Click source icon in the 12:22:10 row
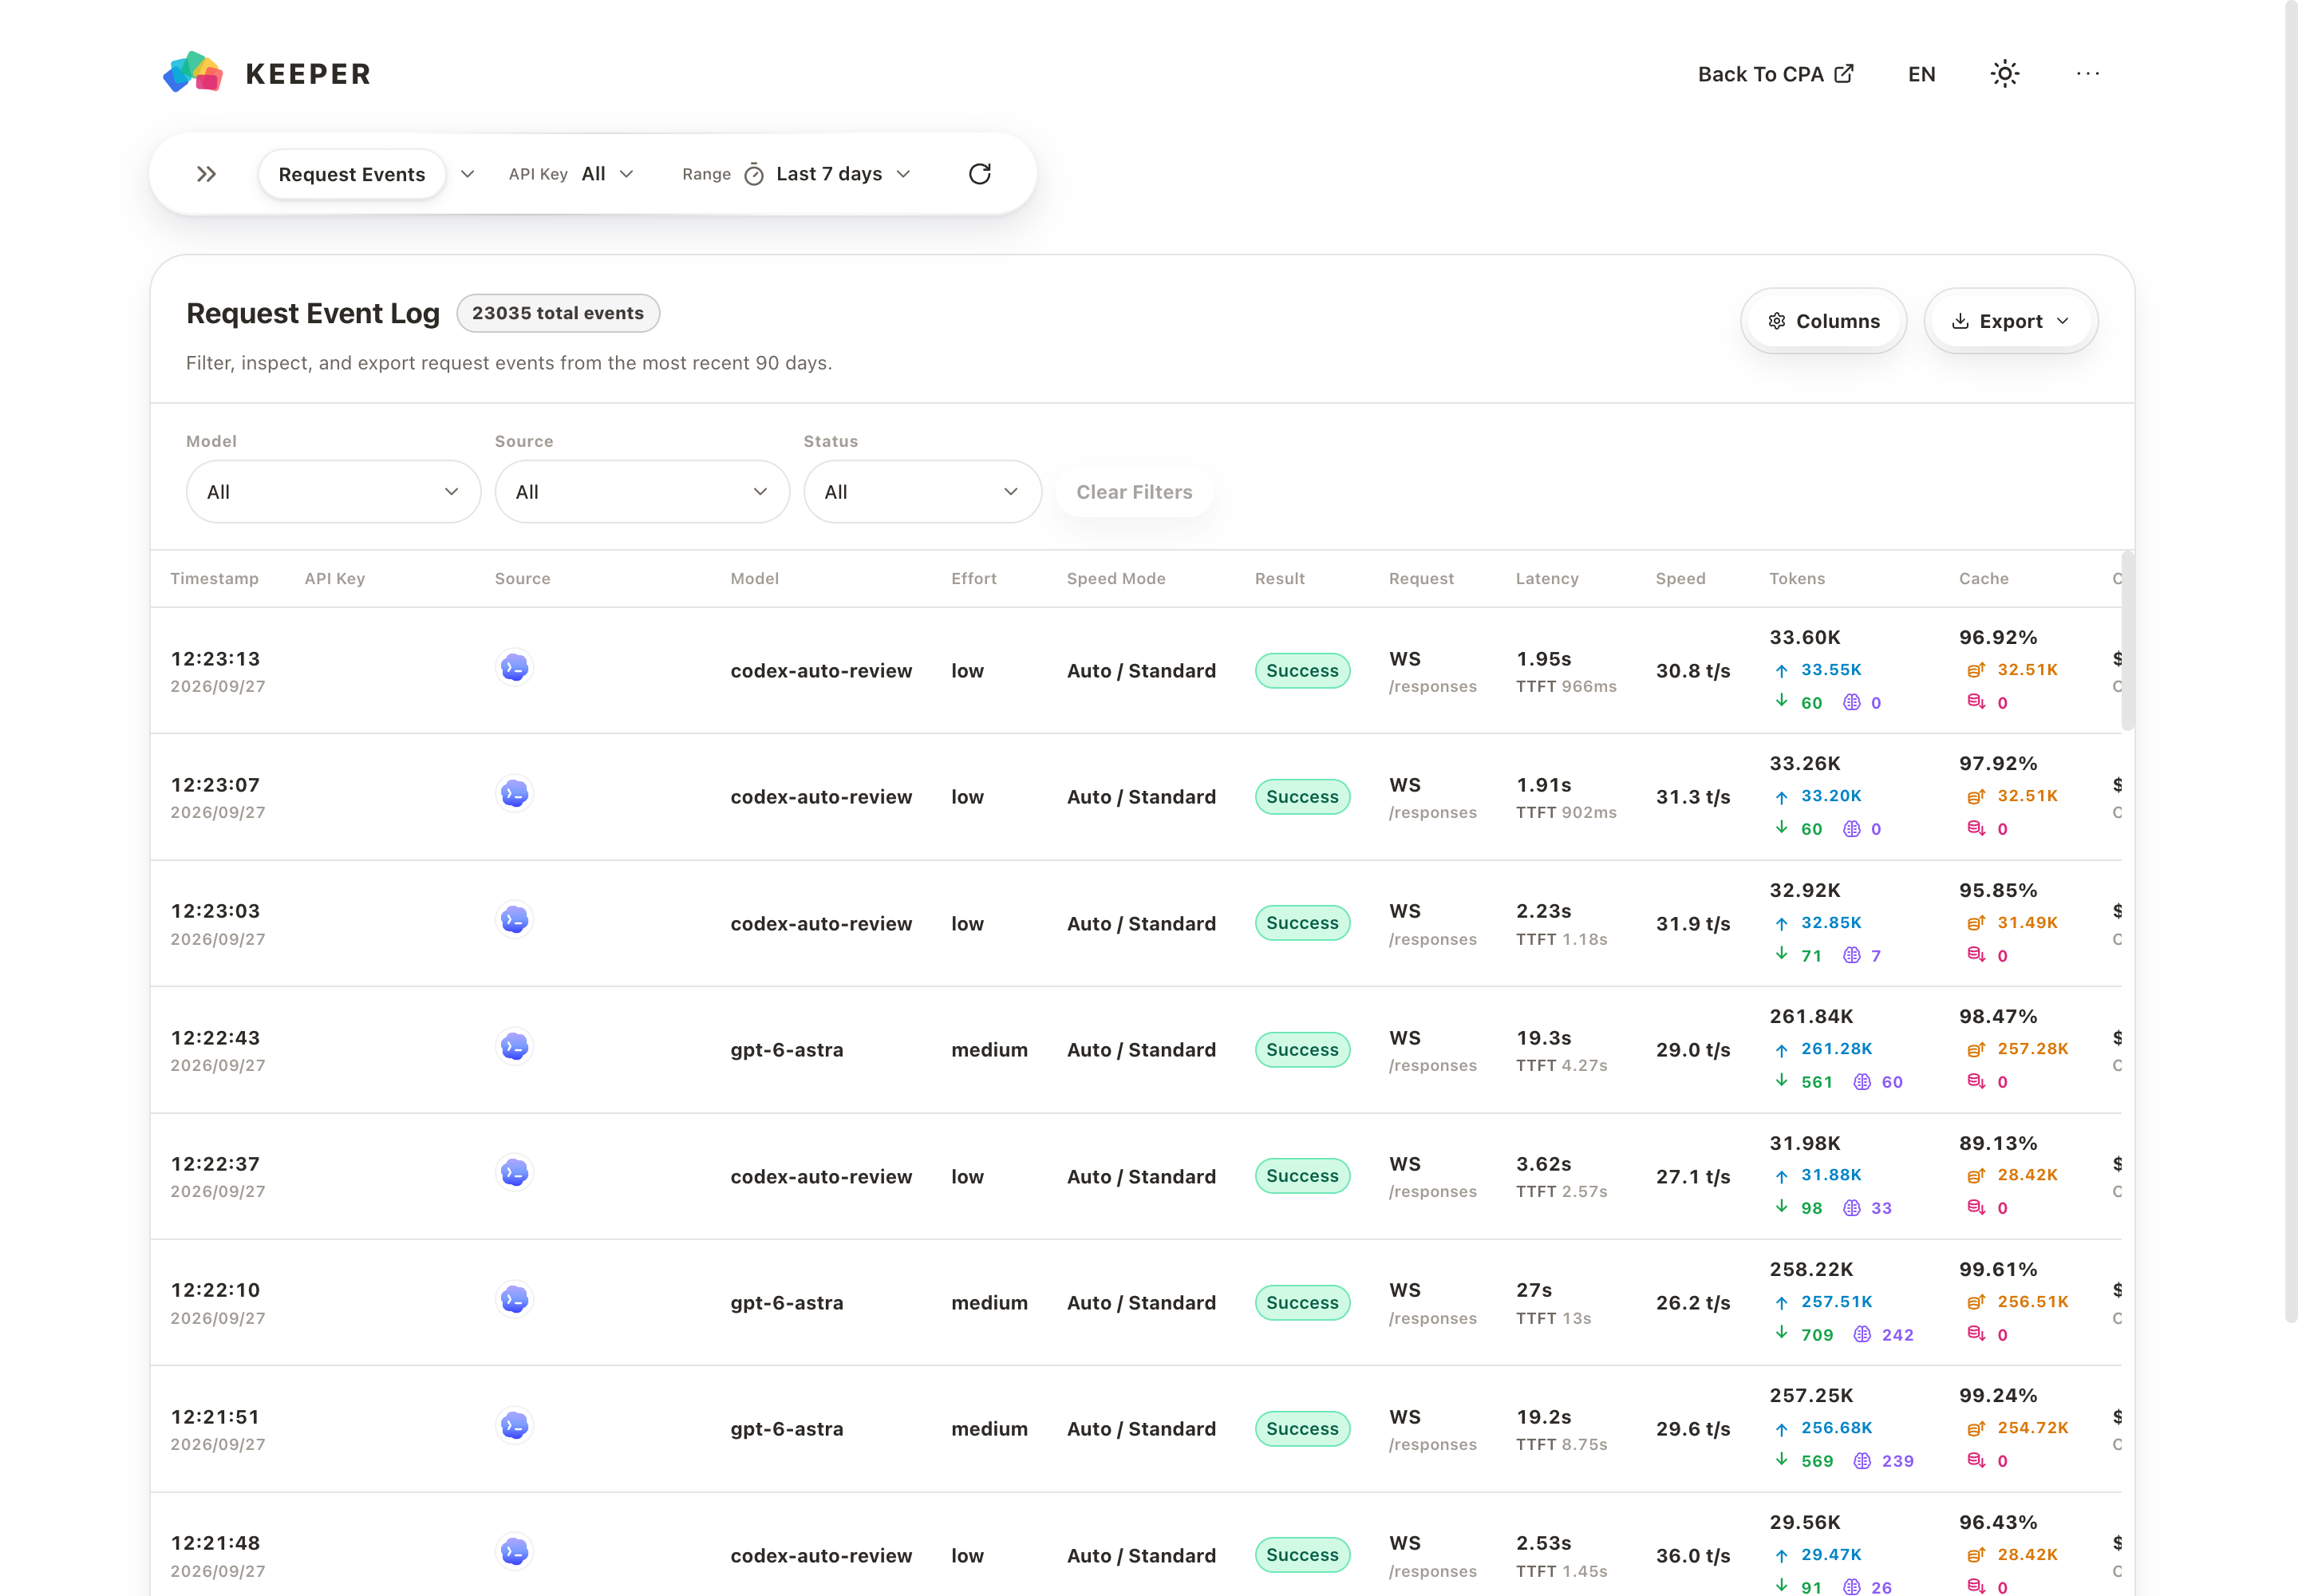2298x1596 pixels. (514, 1300)
